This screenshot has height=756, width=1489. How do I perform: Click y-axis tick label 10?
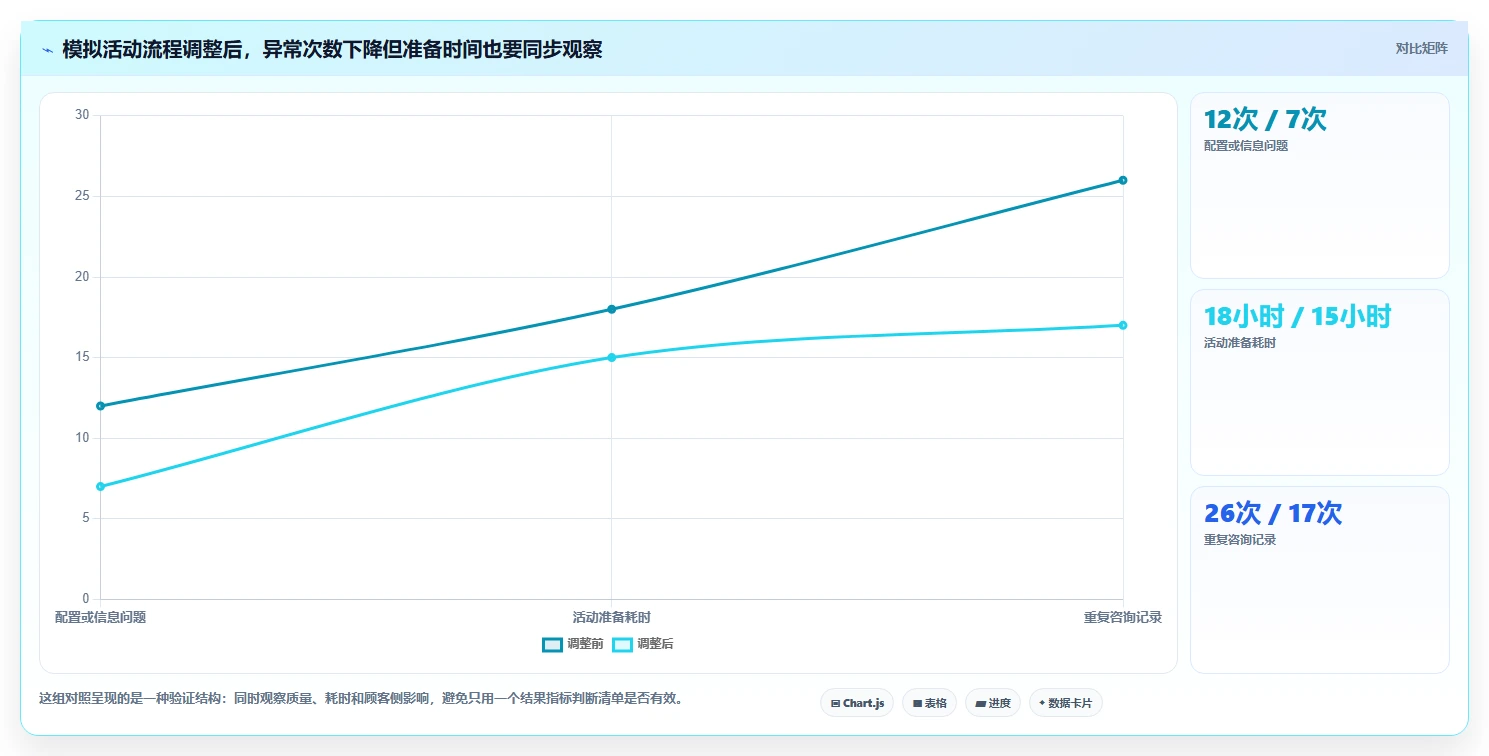(x=82, y=438)
